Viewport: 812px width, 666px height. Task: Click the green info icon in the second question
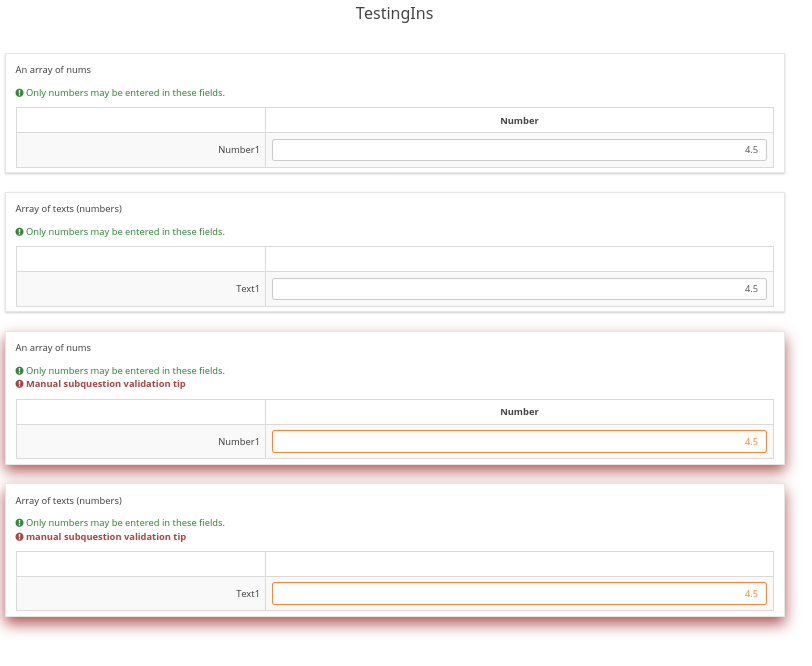coord(20,232)
